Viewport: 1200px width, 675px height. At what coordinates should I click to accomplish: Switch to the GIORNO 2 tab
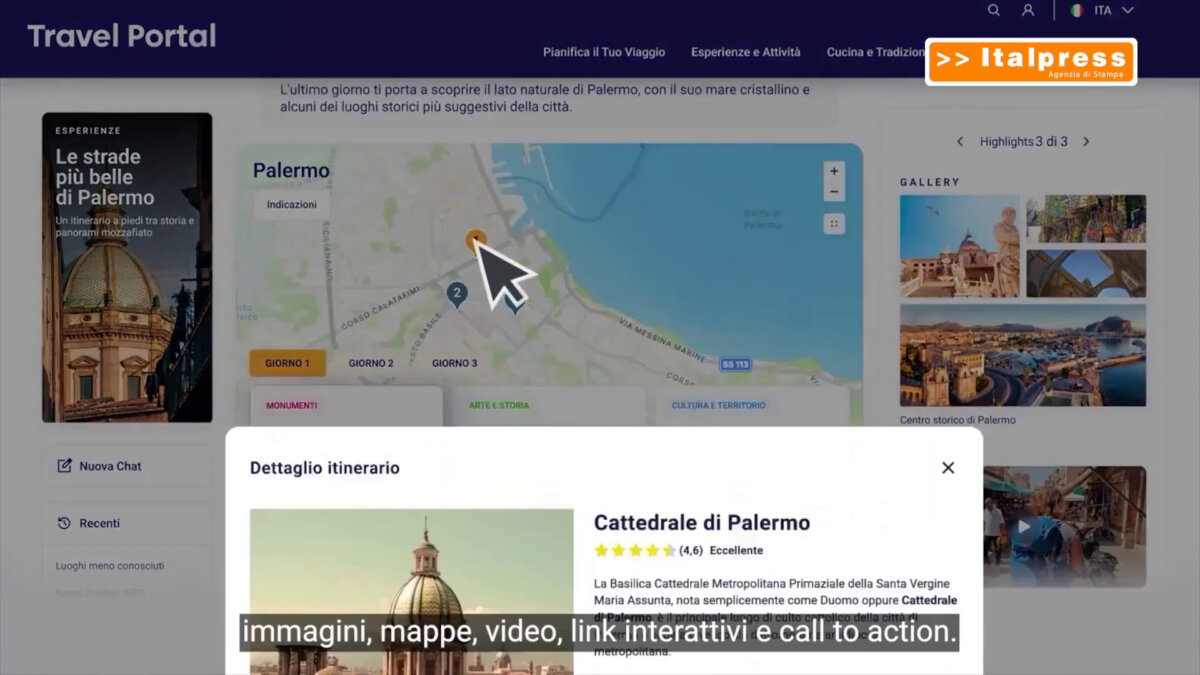click(371, 363)
